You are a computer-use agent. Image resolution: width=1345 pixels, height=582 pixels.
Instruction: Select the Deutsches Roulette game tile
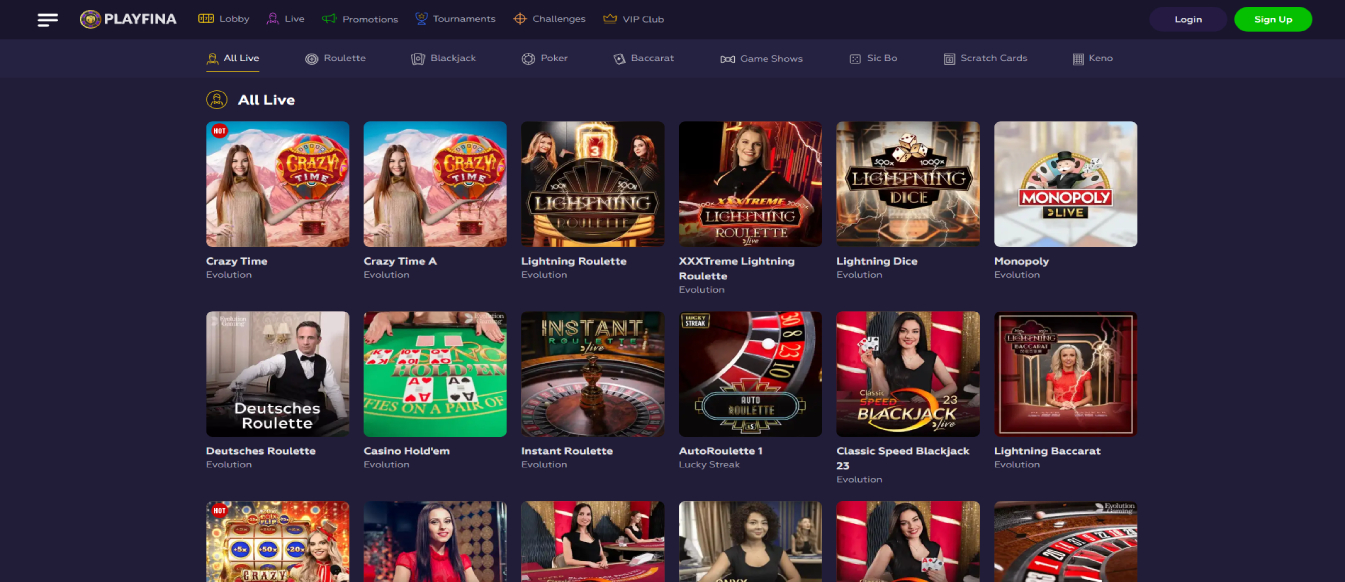point(277,374)
